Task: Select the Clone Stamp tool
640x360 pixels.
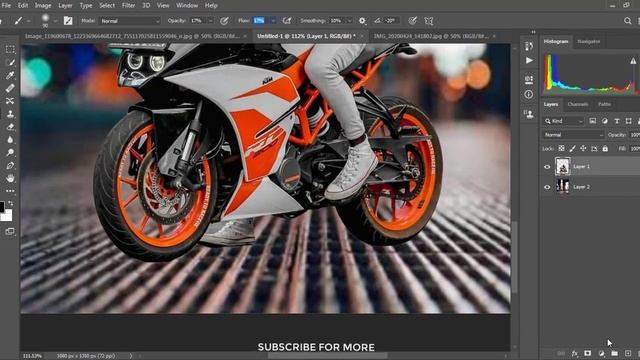Action: tap(10, 114)
